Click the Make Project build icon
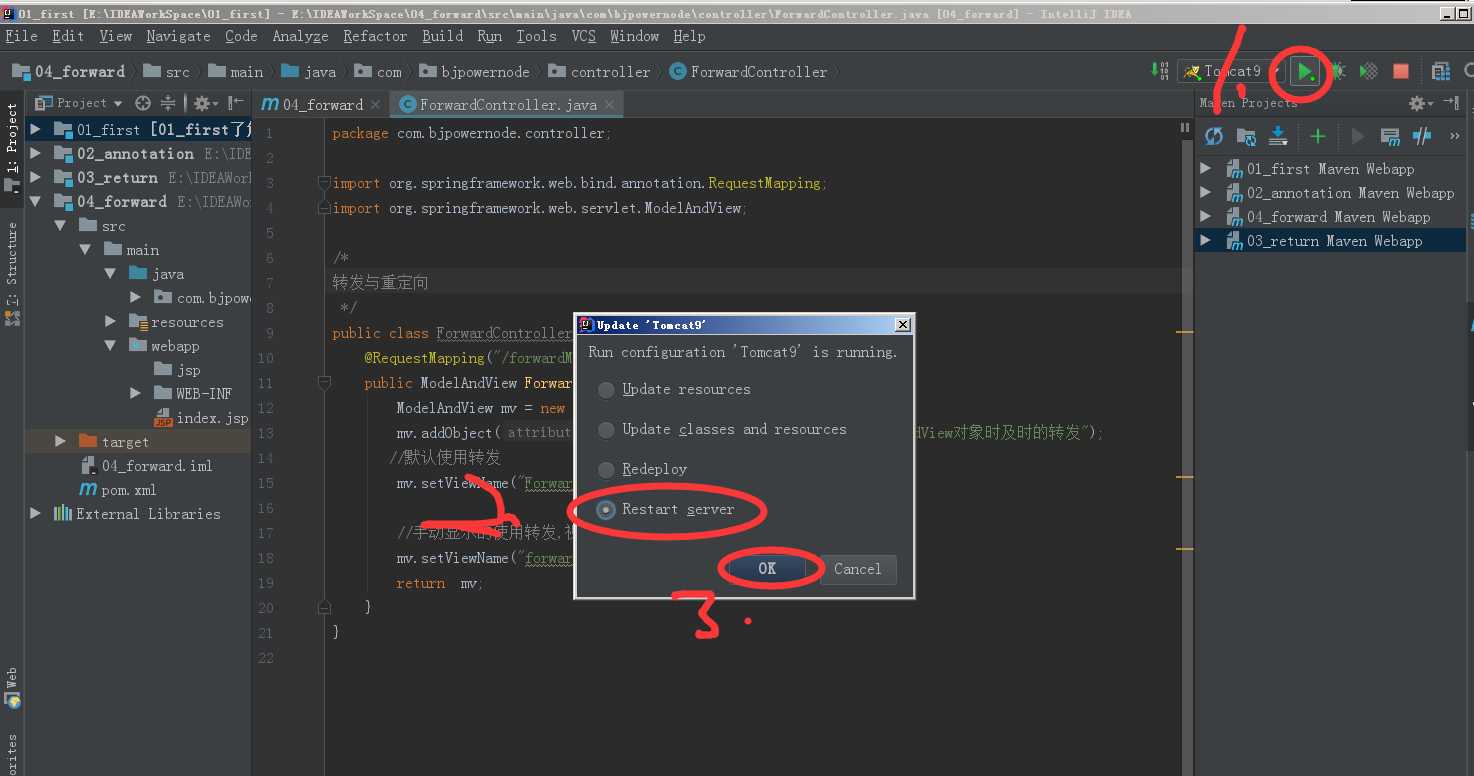The height and width of the screenshot is (776, 1474). pos(1160,71)
